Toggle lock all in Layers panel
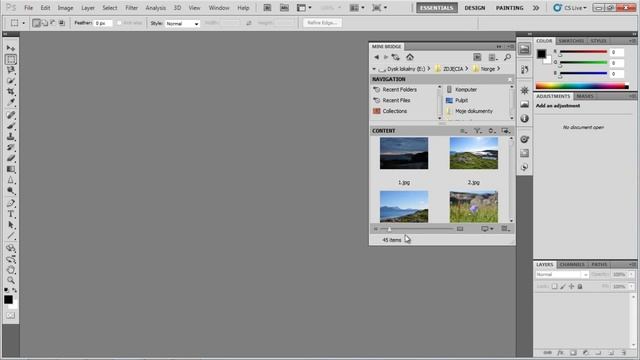The width and height of the screenshot is (640, 360). pyautogui.click(x=580, y=287)
